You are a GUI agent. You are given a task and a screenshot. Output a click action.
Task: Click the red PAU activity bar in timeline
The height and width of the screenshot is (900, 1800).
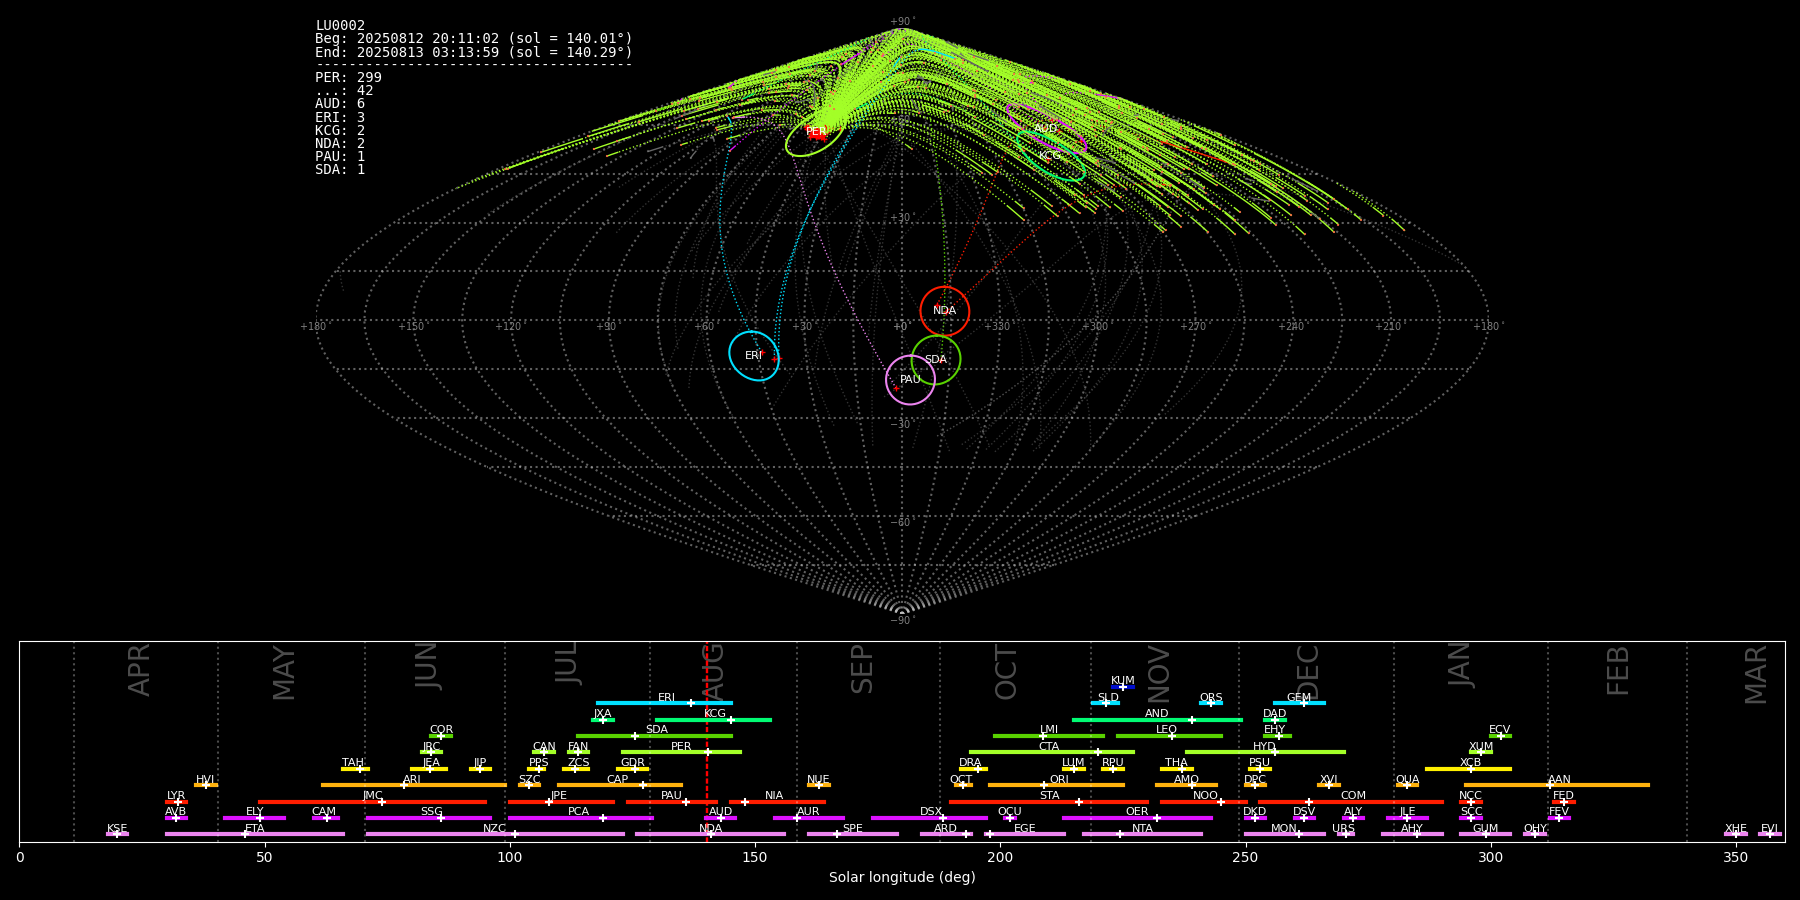point(672,801)
